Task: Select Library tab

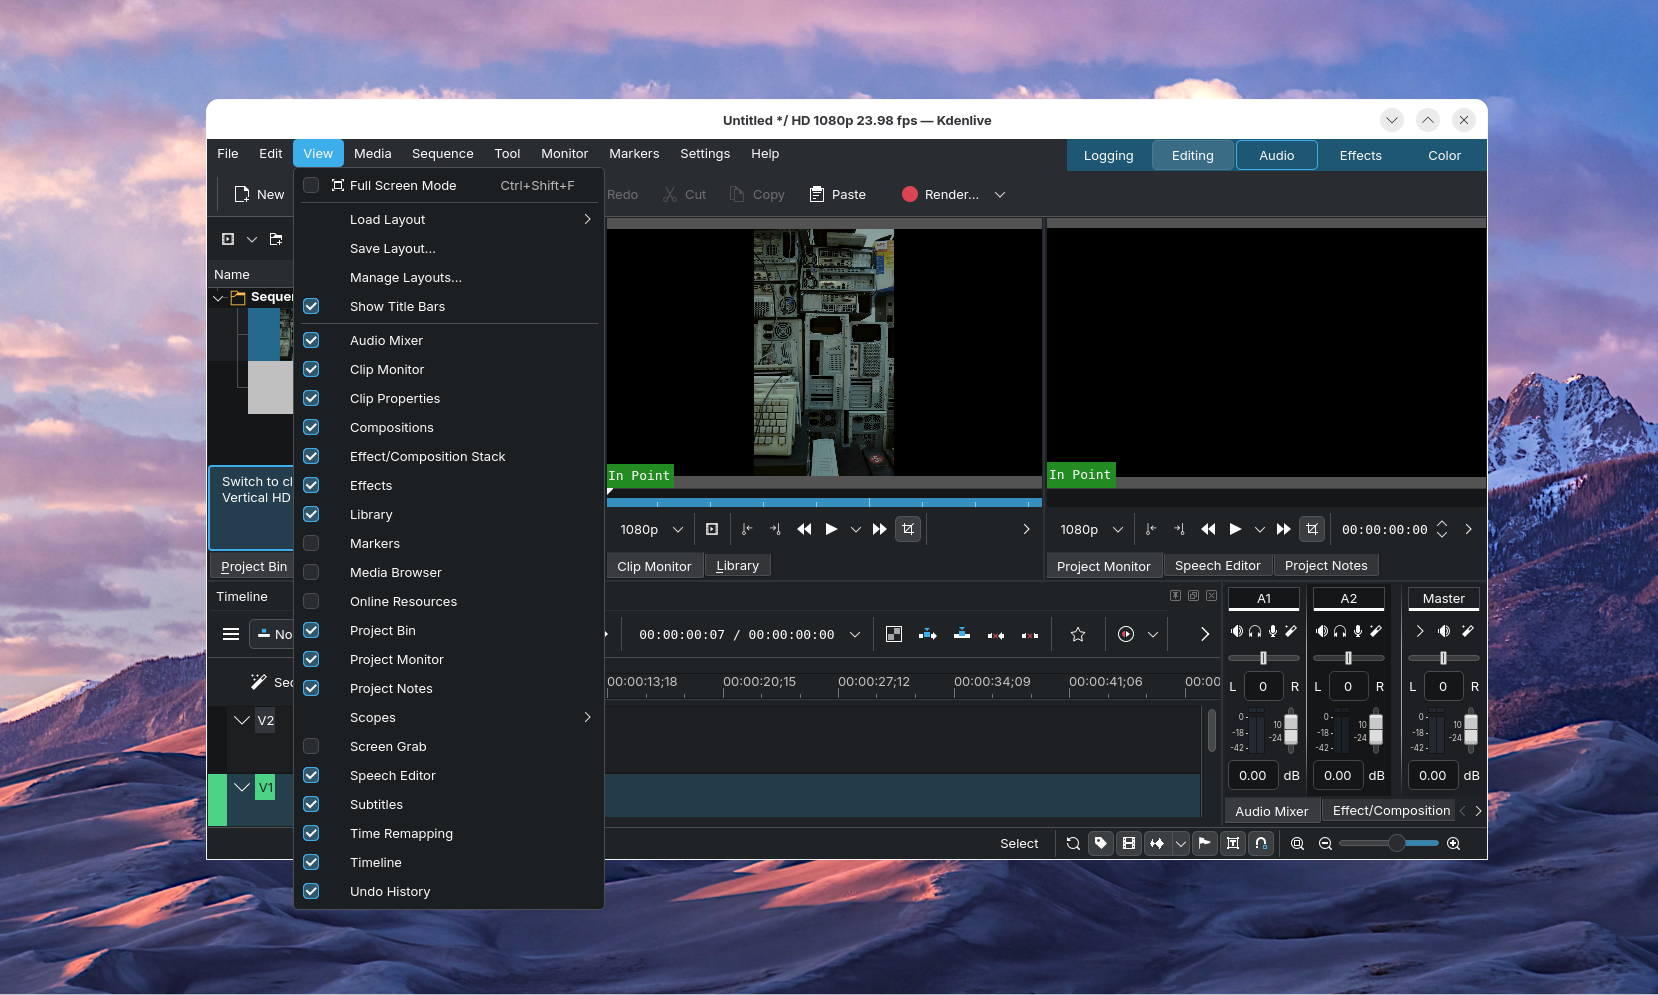Action: coord(737,565)
